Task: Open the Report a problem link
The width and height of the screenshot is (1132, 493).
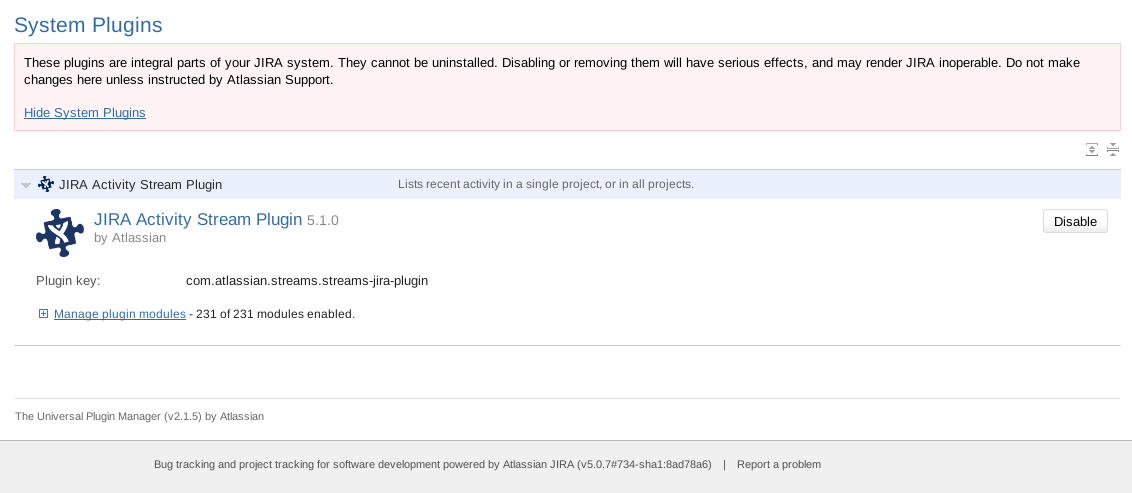Action: (778, 464)
